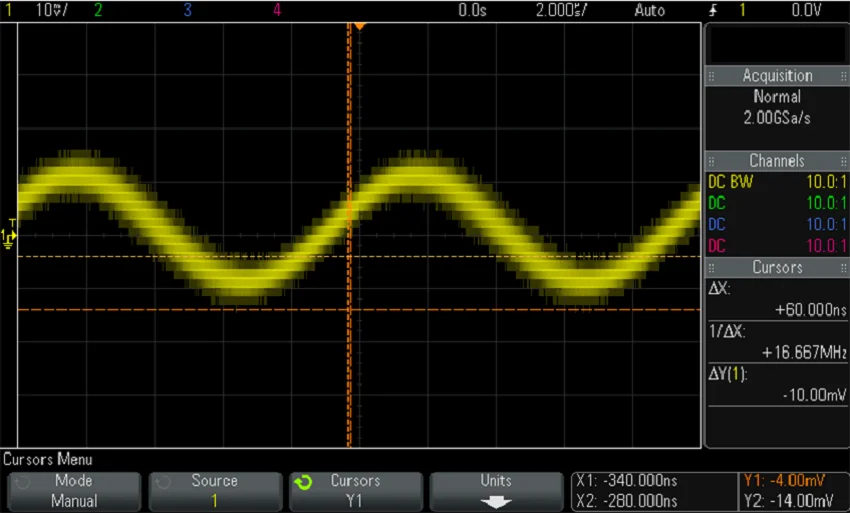Image resolution: width=850 pixels, height=513 pixels.
Task: Click the rotate icon on the Mode softkey
Action: click(22, 481)
